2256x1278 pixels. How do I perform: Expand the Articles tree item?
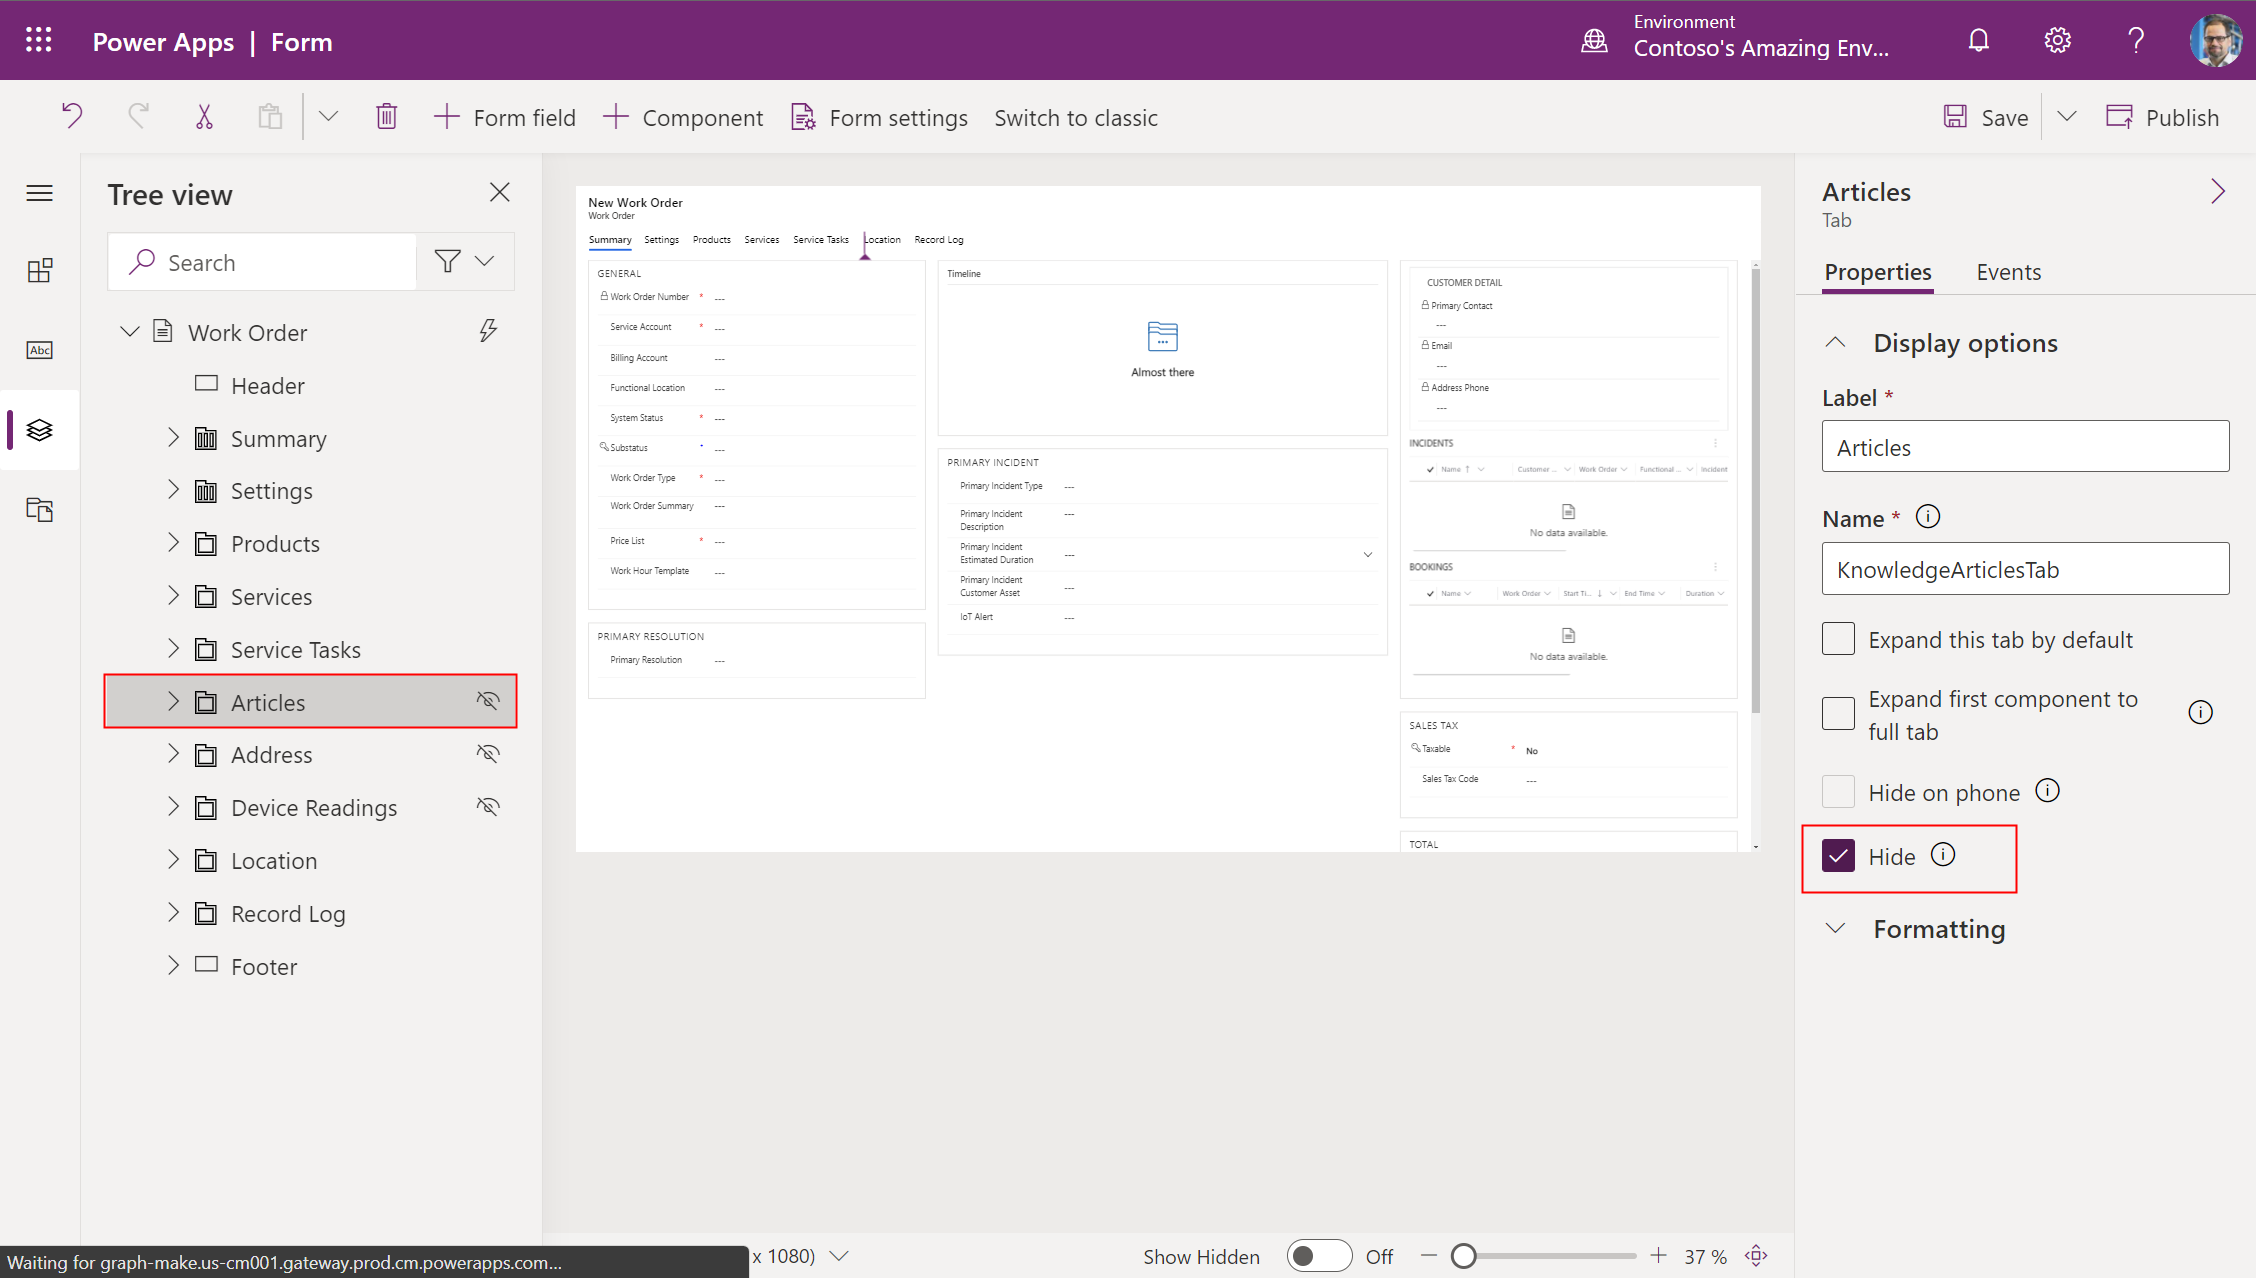pyautogui.click(x=169, y=700)
